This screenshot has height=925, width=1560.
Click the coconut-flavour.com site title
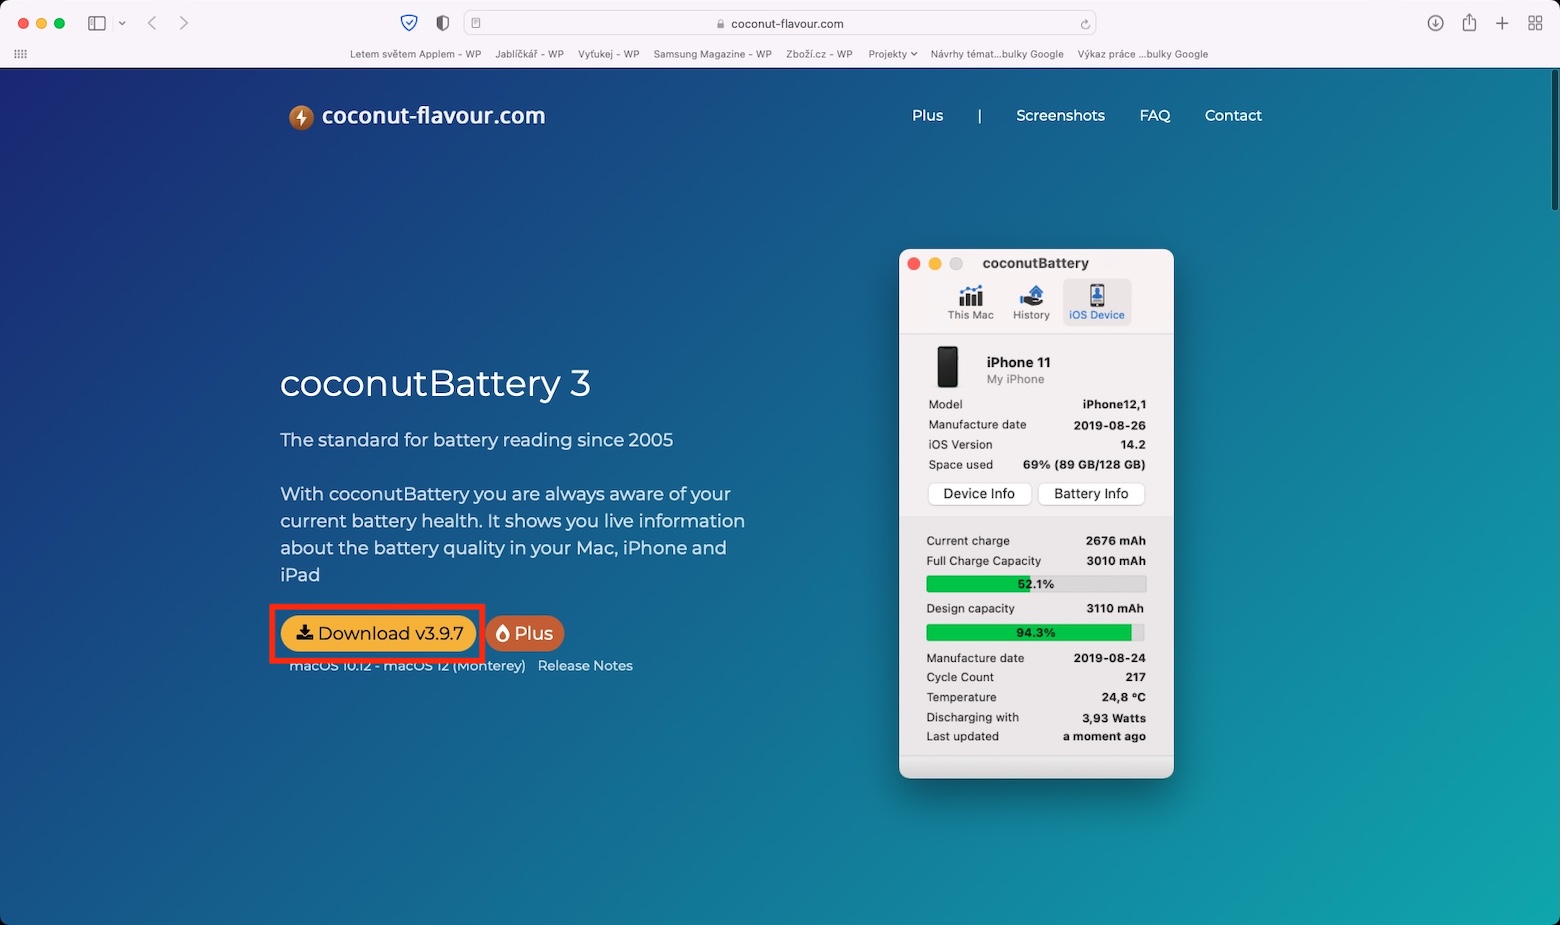433,116
